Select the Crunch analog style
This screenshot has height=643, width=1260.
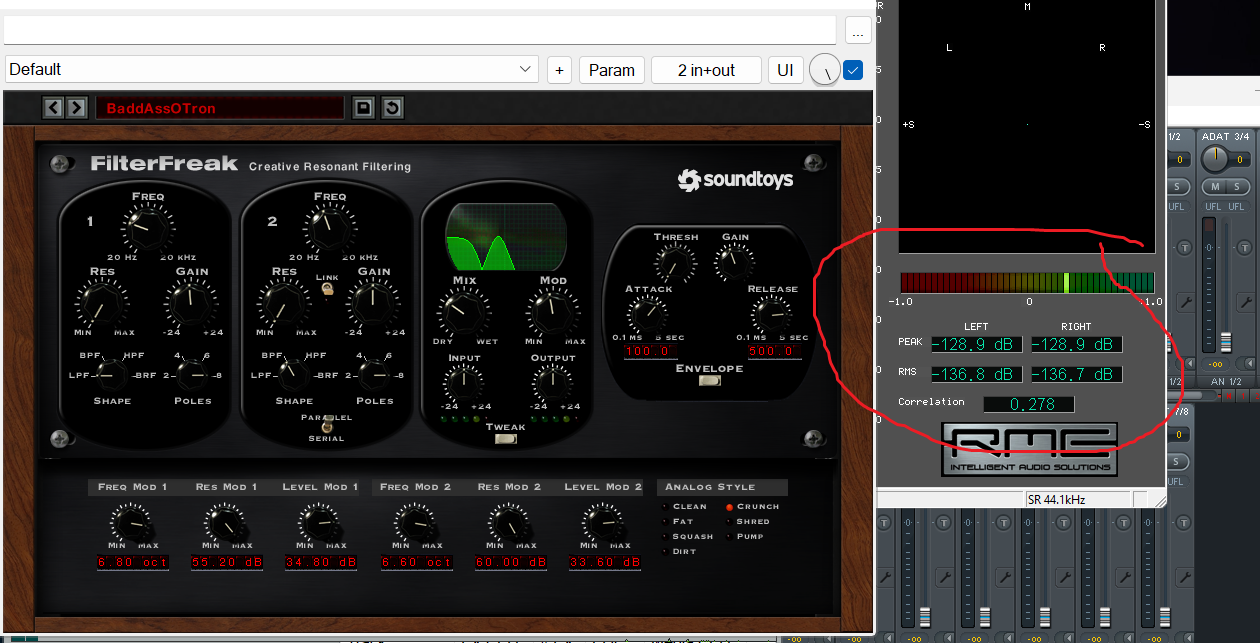pyautogui.click(x=755, y=506)
